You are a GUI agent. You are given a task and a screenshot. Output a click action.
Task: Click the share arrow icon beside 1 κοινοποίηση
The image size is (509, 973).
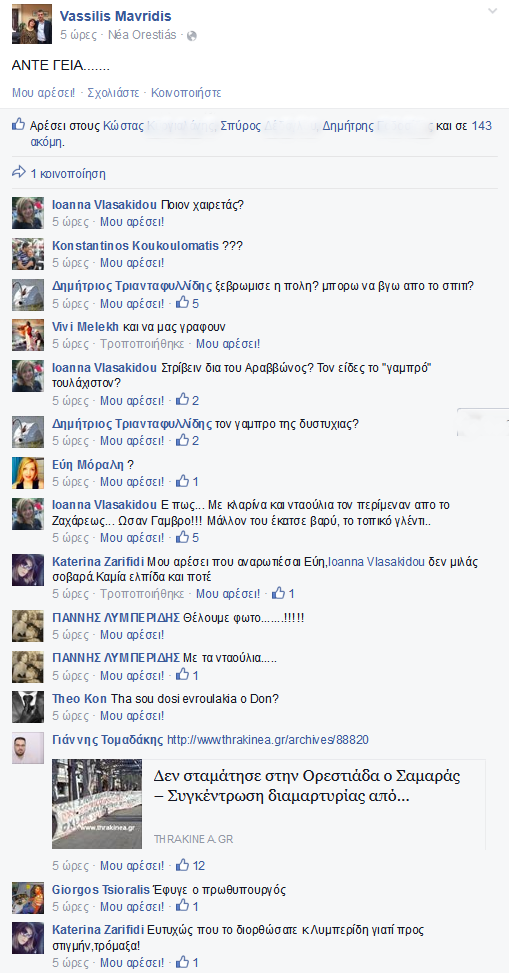point(19,171)
